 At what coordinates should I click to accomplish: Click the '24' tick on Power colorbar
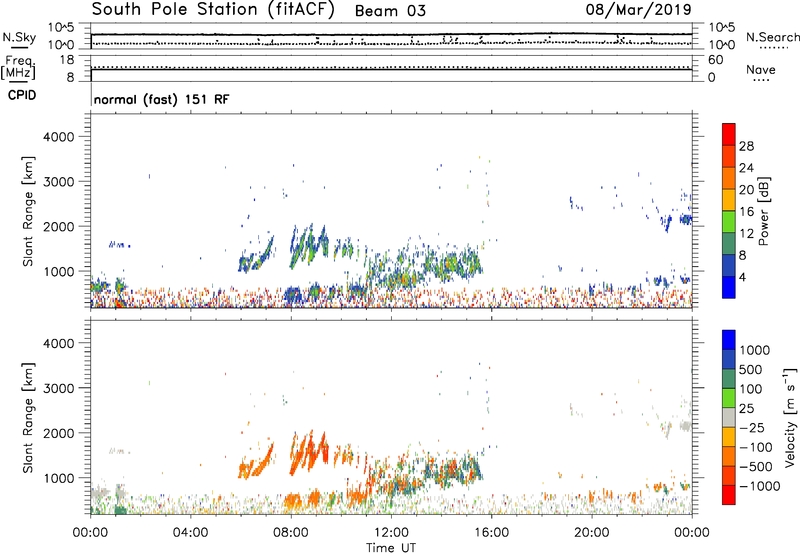pos(746,168)
